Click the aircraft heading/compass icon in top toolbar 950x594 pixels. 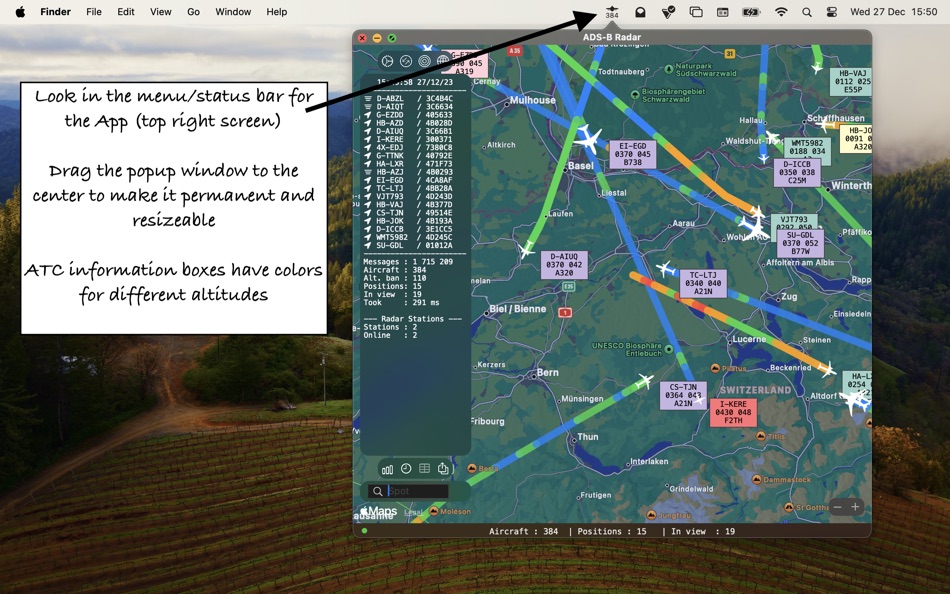click(388, 61)
